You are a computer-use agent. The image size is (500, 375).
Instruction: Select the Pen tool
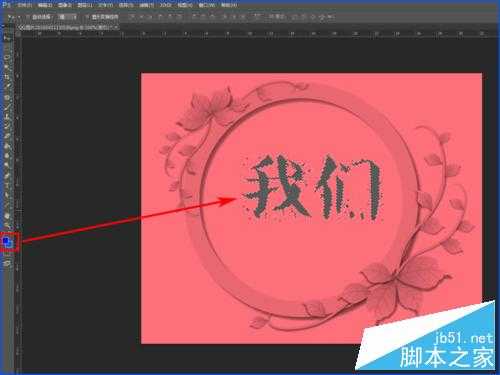pos(7,175)
